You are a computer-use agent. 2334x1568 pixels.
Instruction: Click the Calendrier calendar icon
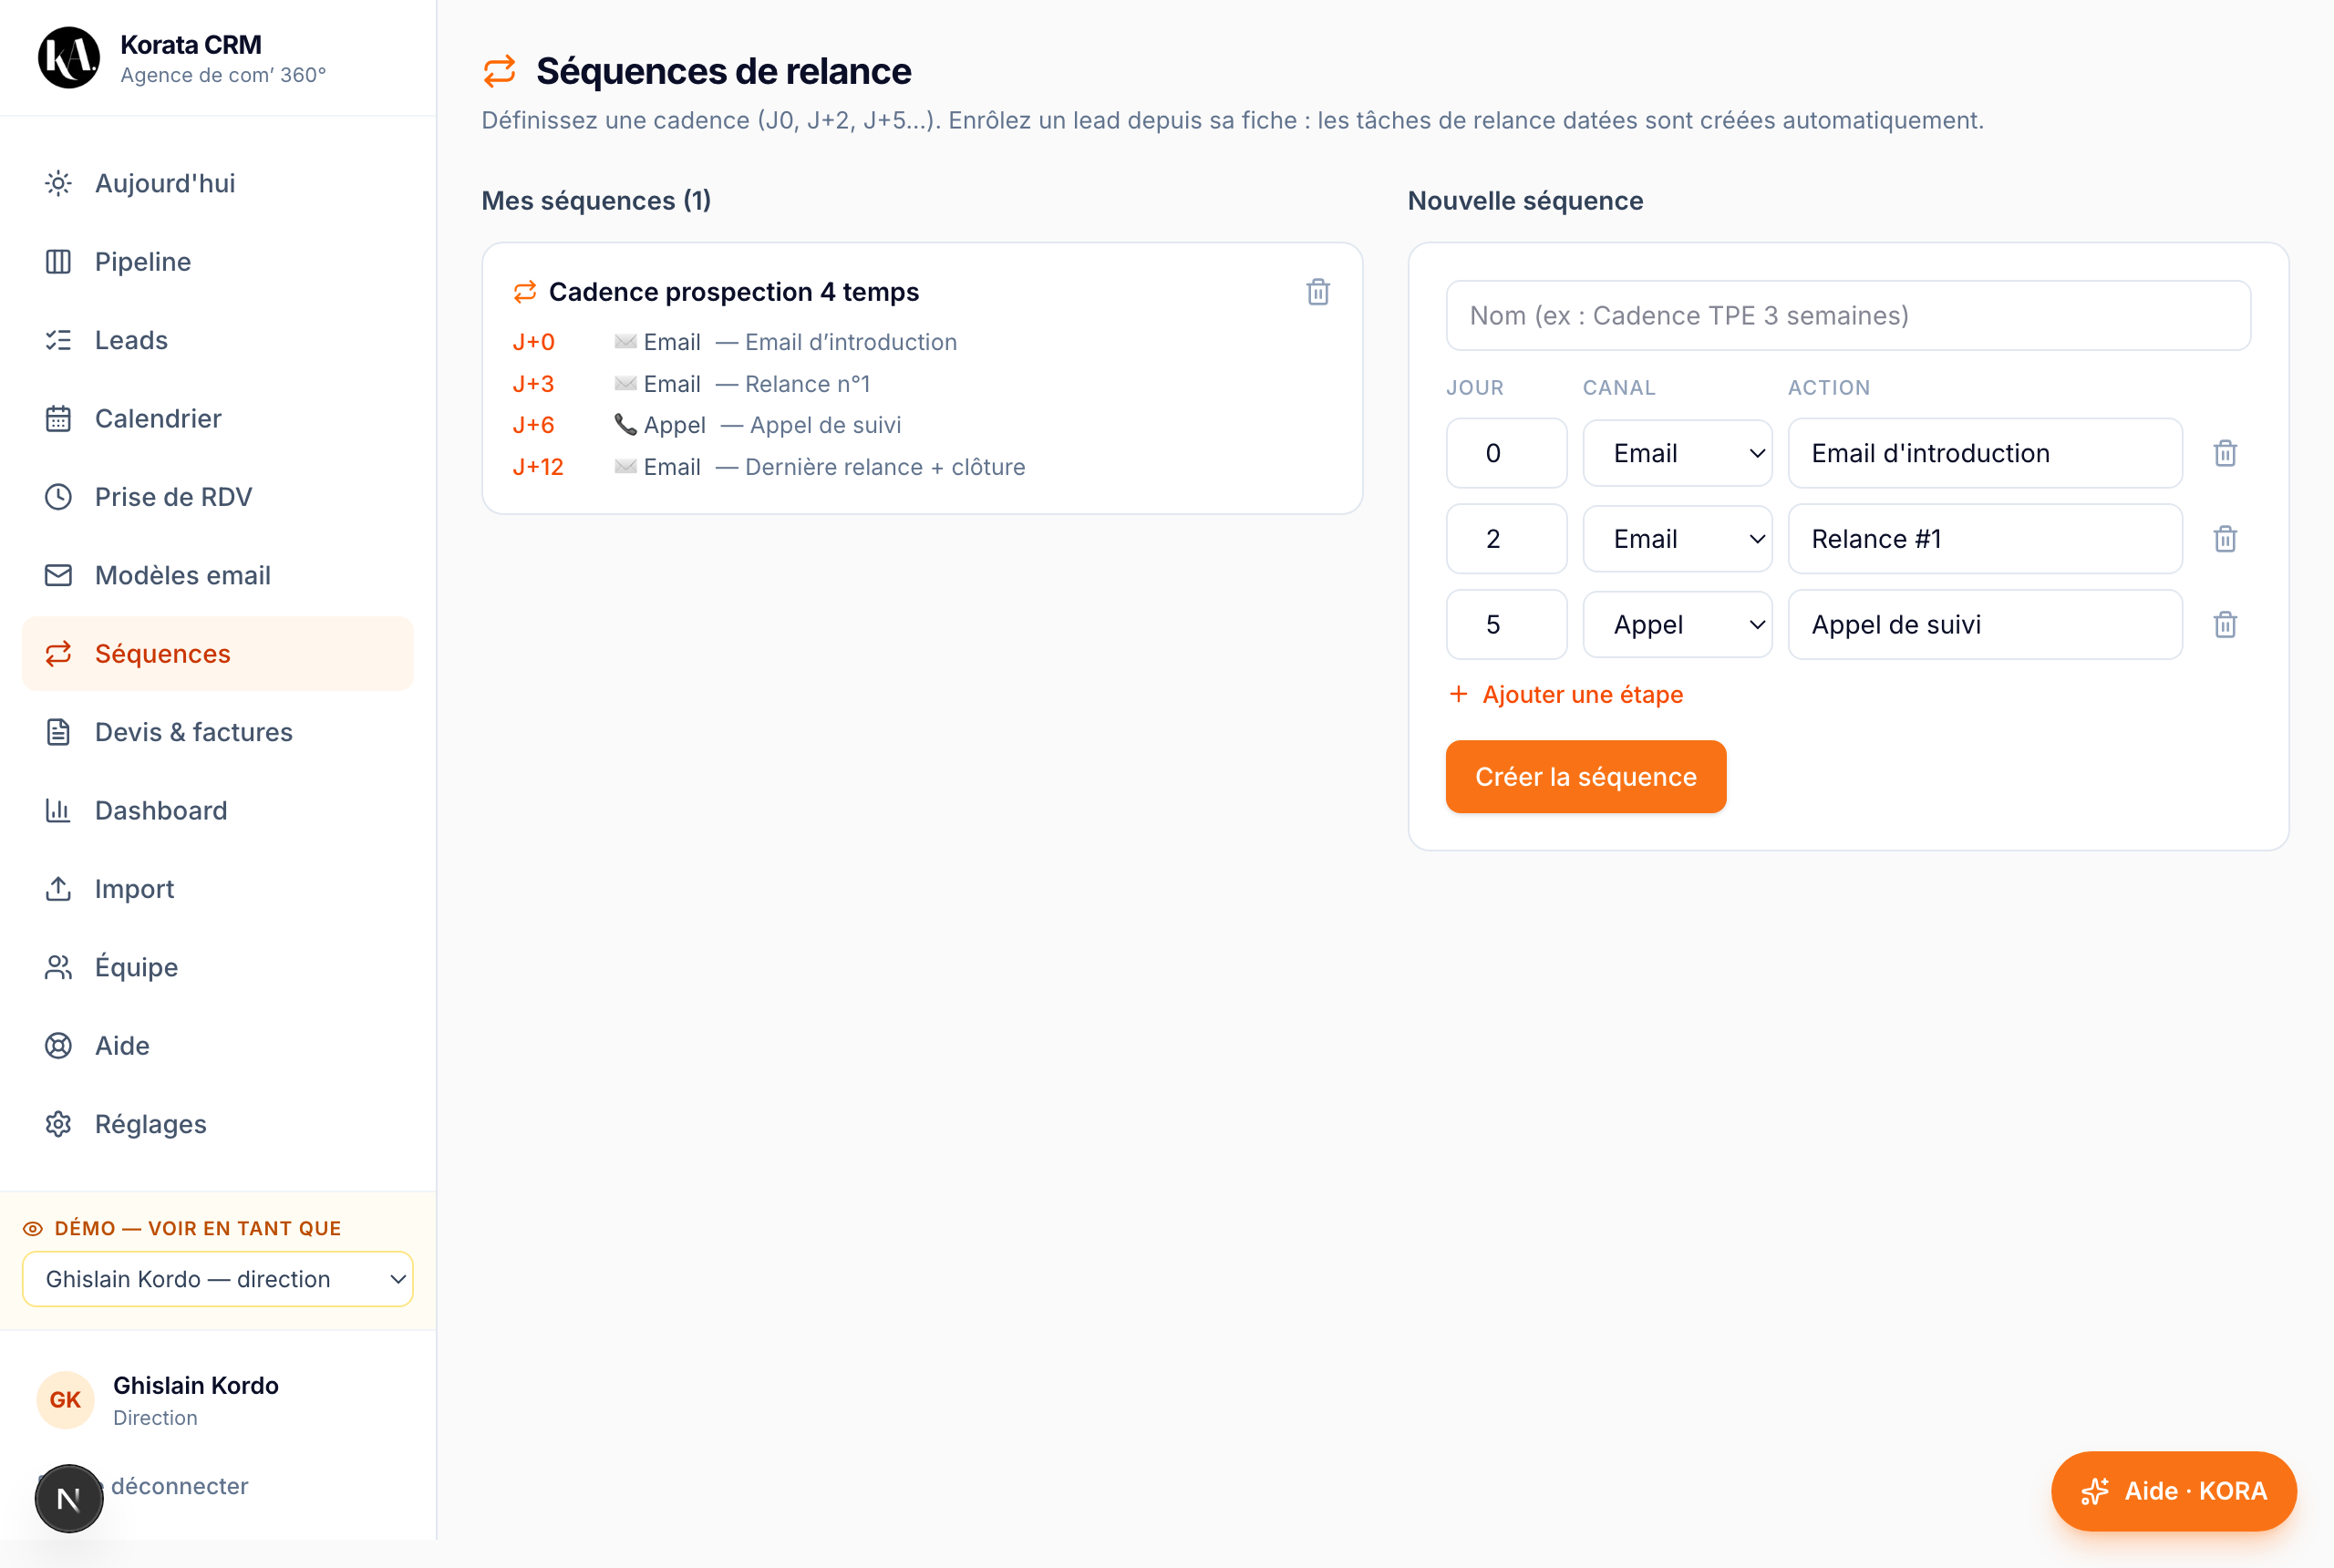point(58,418)
